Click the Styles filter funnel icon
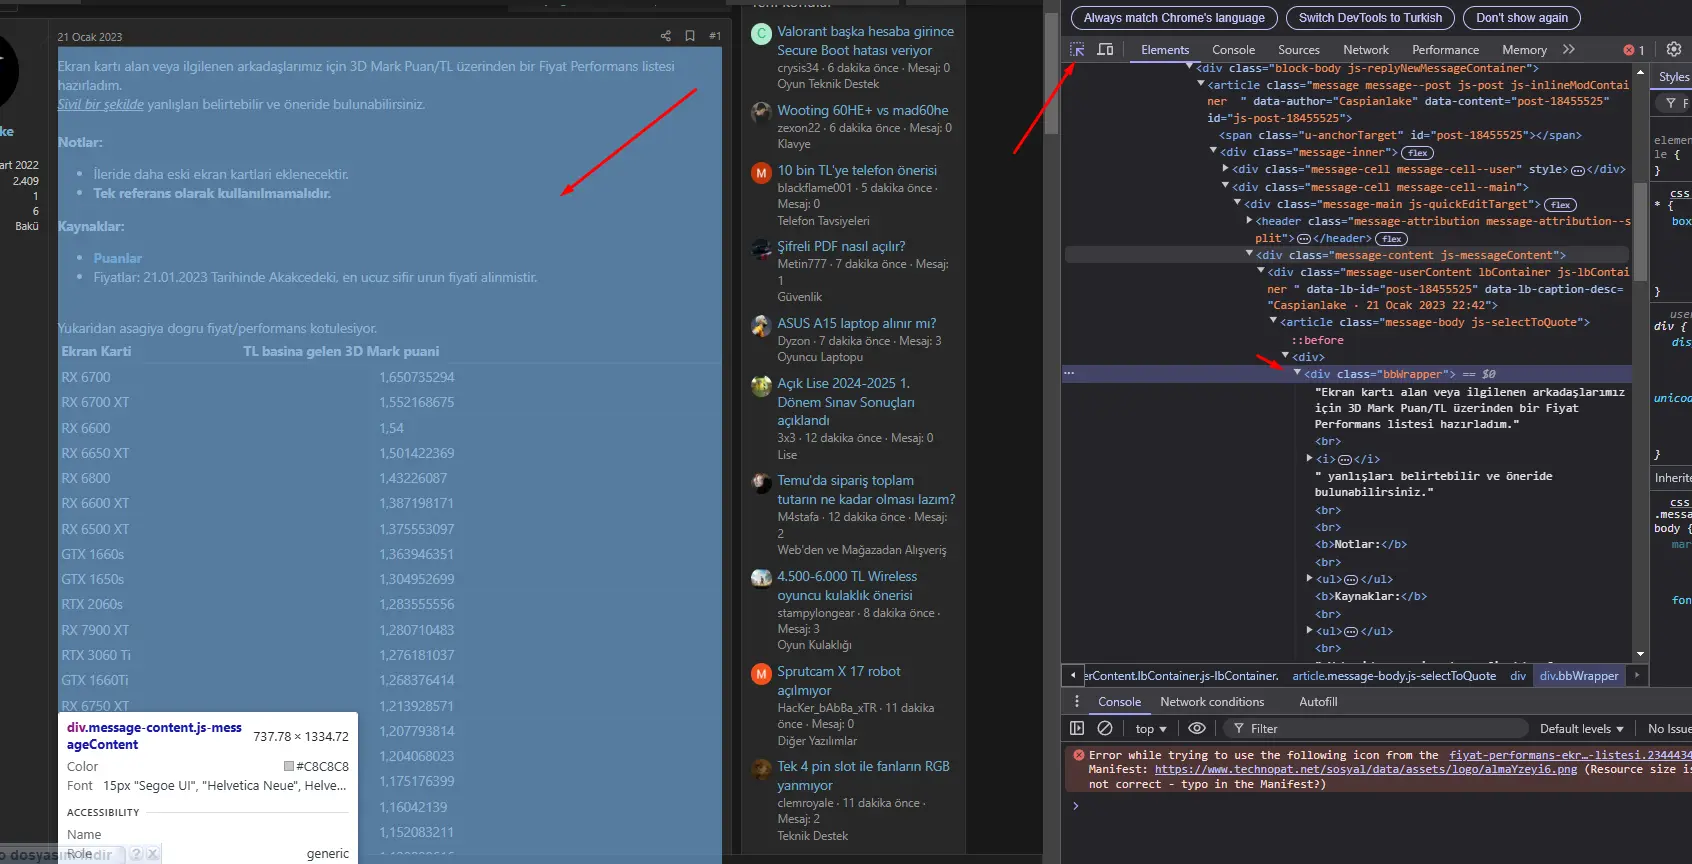 click(x=1671, y=103)
